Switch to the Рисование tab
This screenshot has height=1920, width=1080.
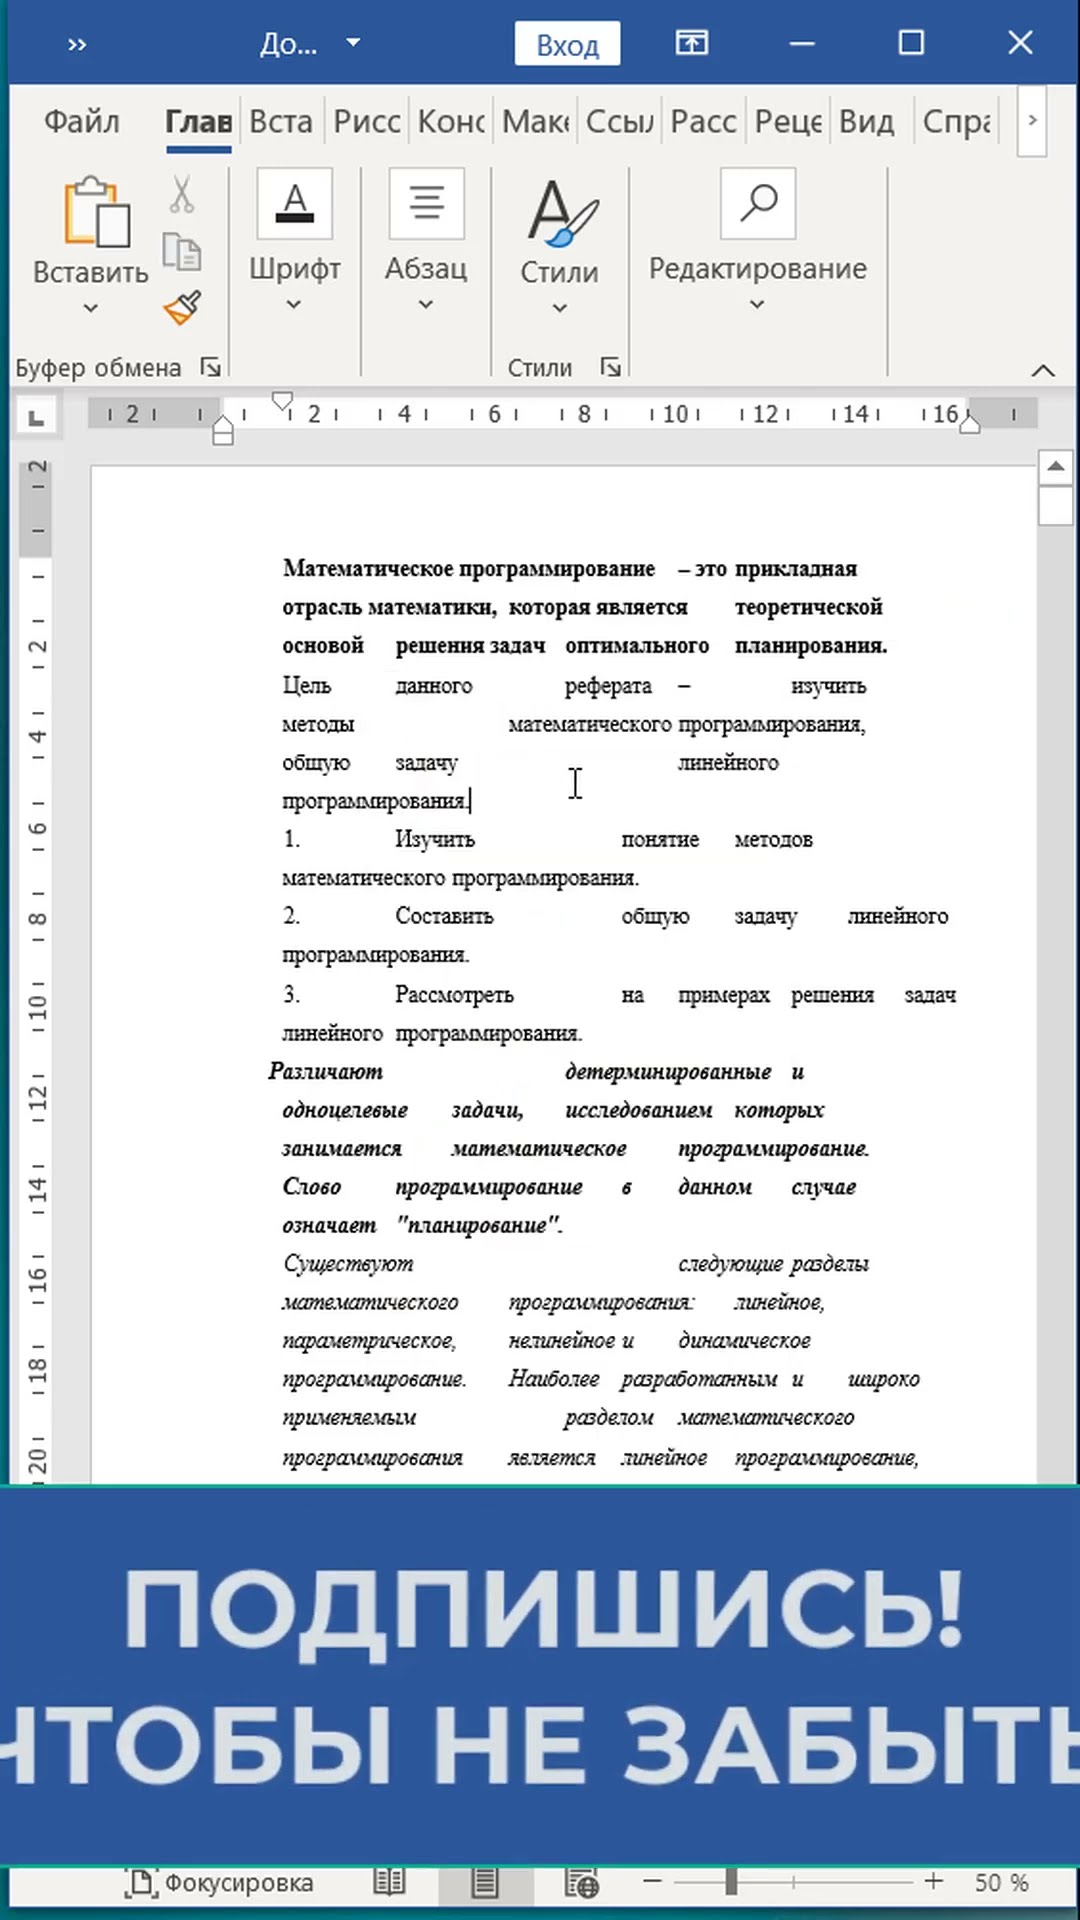(x=367, y=121)
